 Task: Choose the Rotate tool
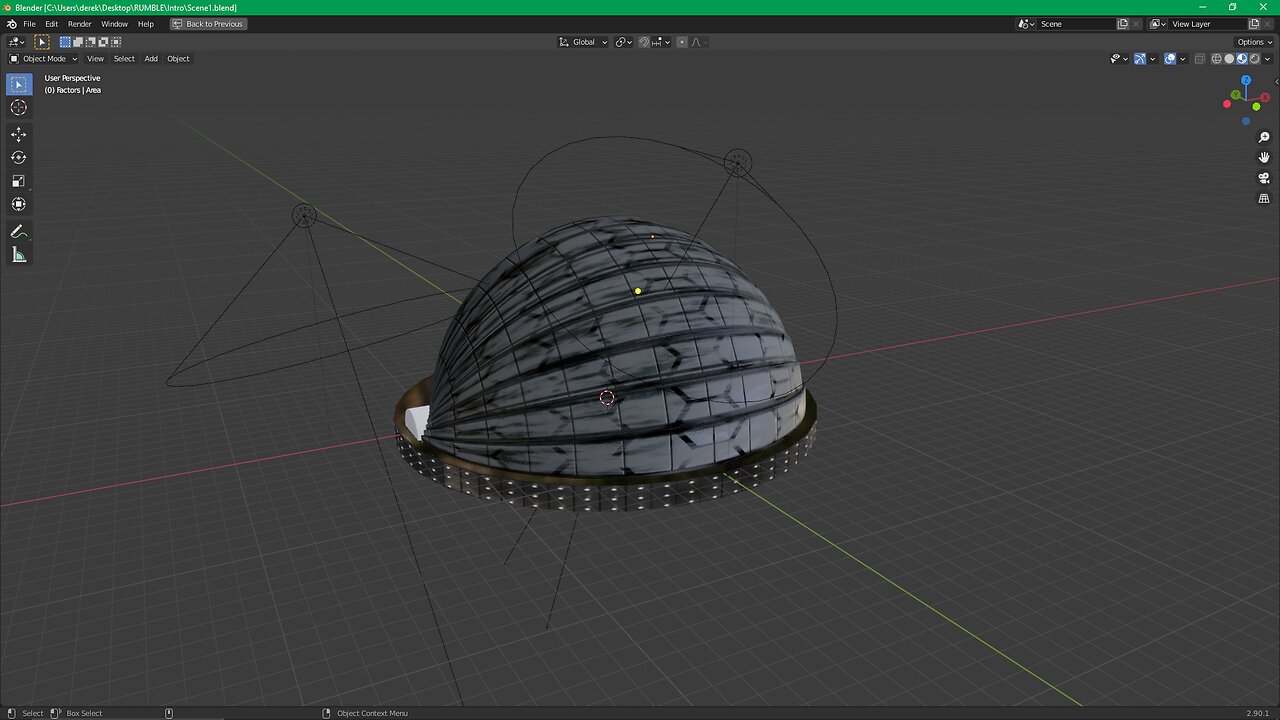[19, 157]
